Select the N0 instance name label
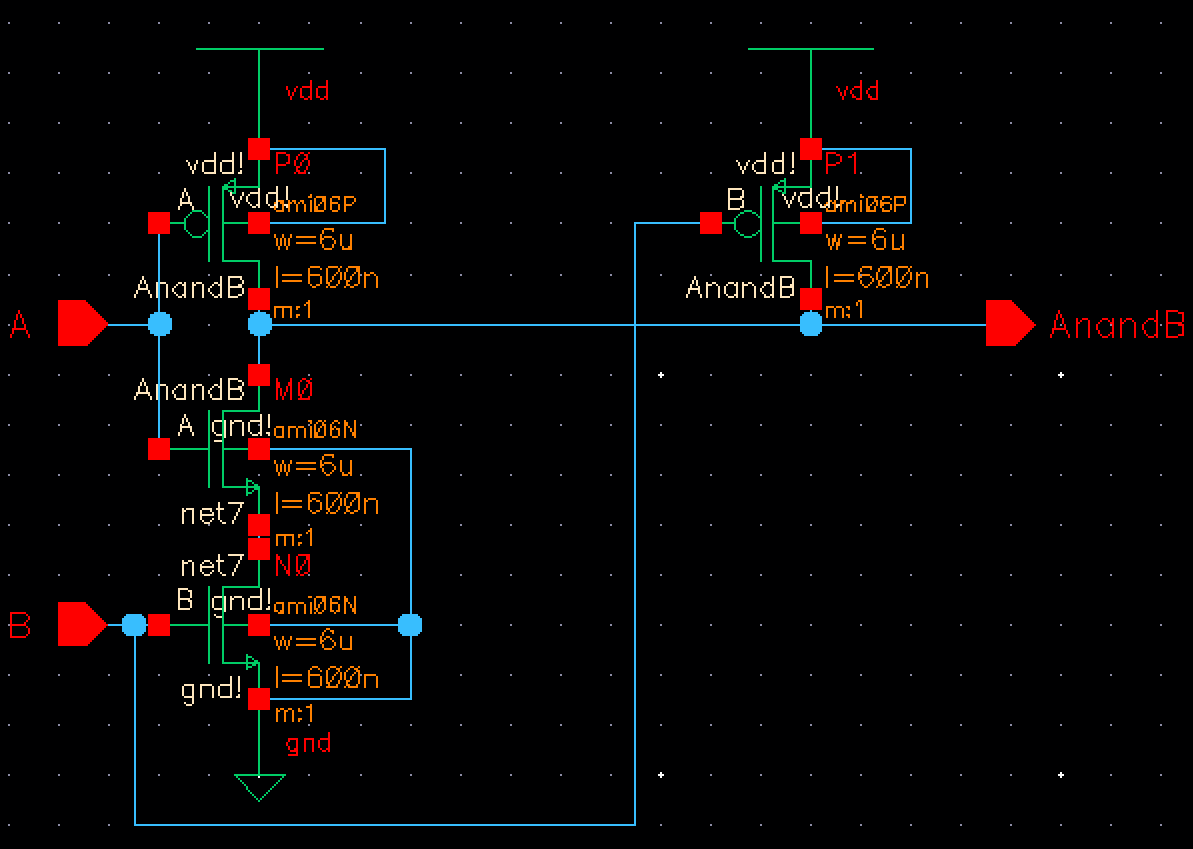The height and width of the screenshot is (849, 1193). click(294, 565)
